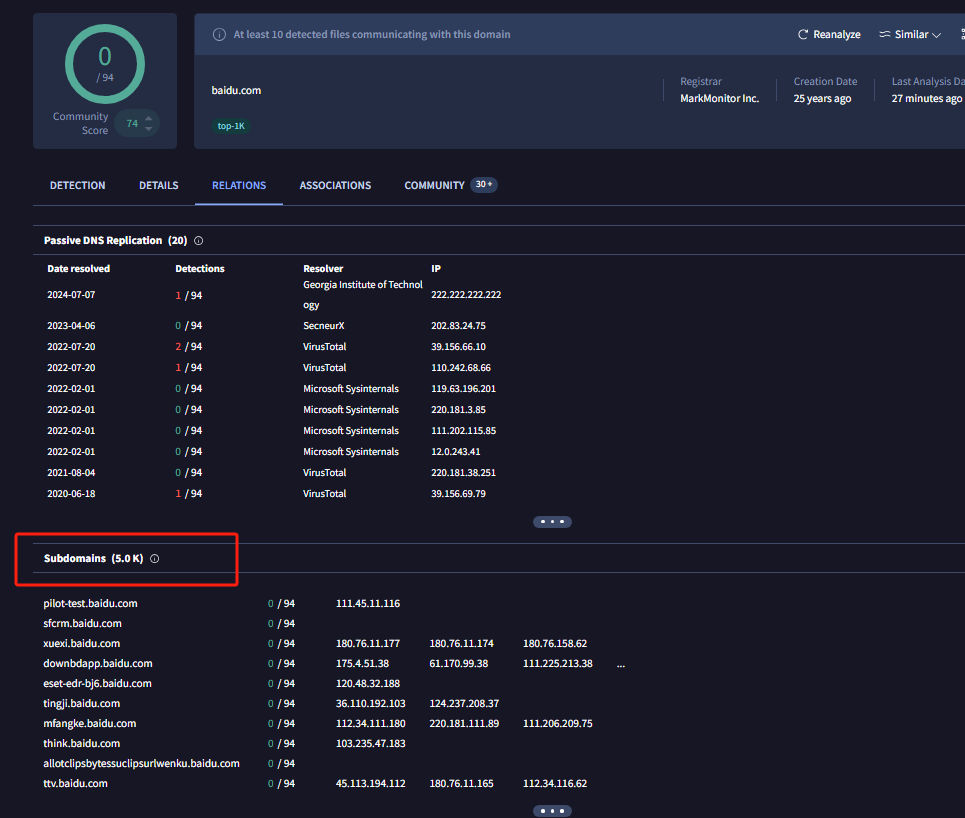Viewport: 965px width, 818px height.
Task: Open the ASSOCIATIONS tab
Action: 335,185
